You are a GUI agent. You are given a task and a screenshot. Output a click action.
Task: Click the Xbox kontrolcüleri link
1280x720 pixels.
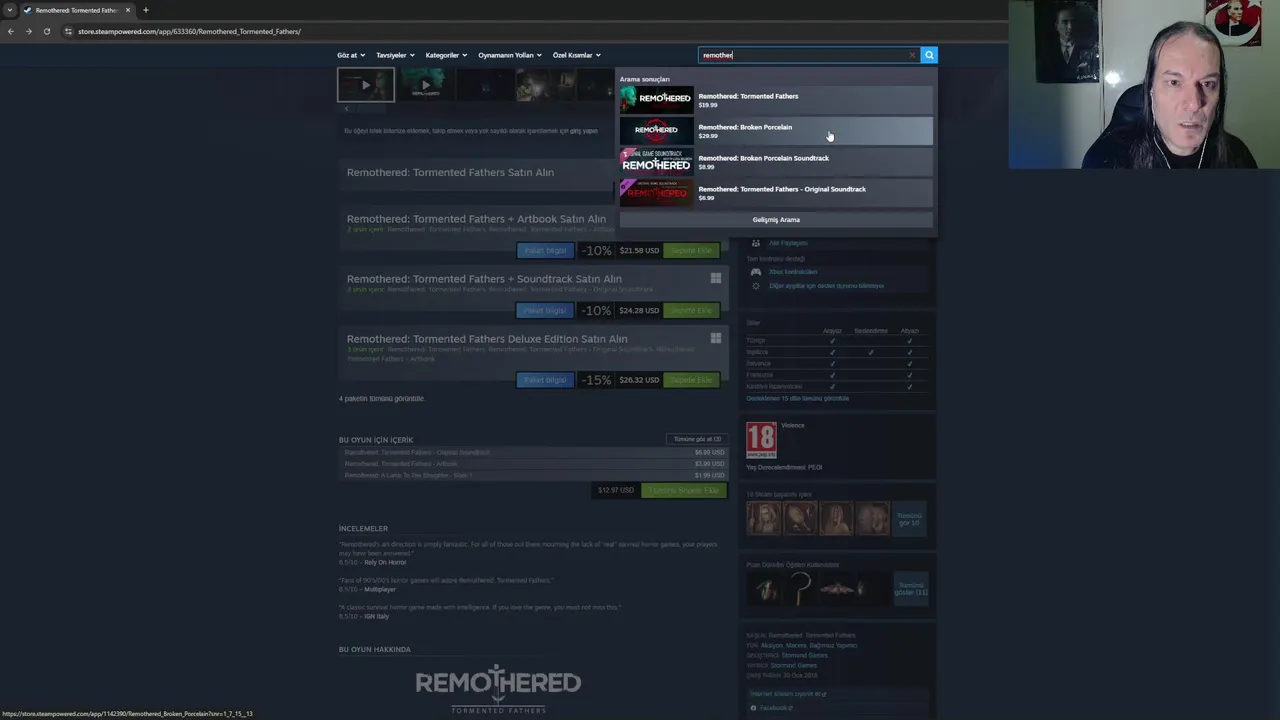(x=793, y=272)
